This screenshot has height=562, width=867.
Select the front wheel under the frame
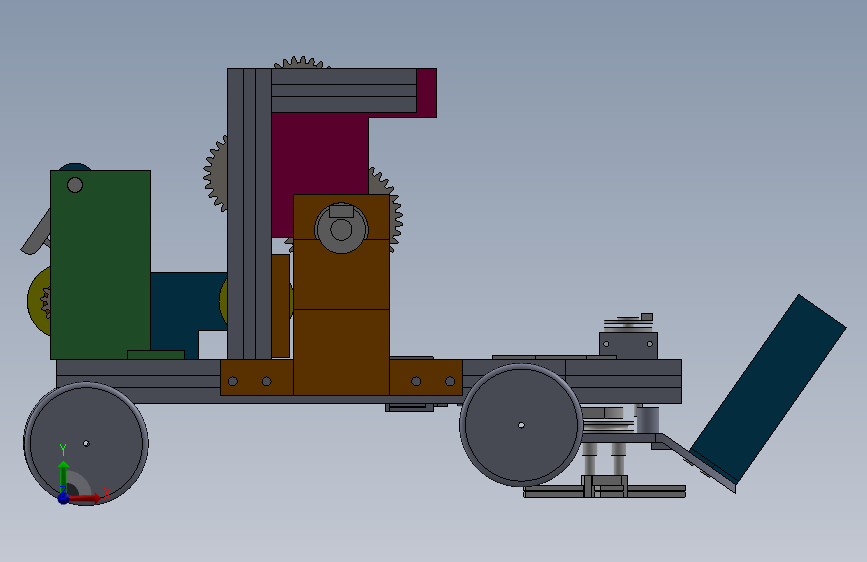[521, 425]
